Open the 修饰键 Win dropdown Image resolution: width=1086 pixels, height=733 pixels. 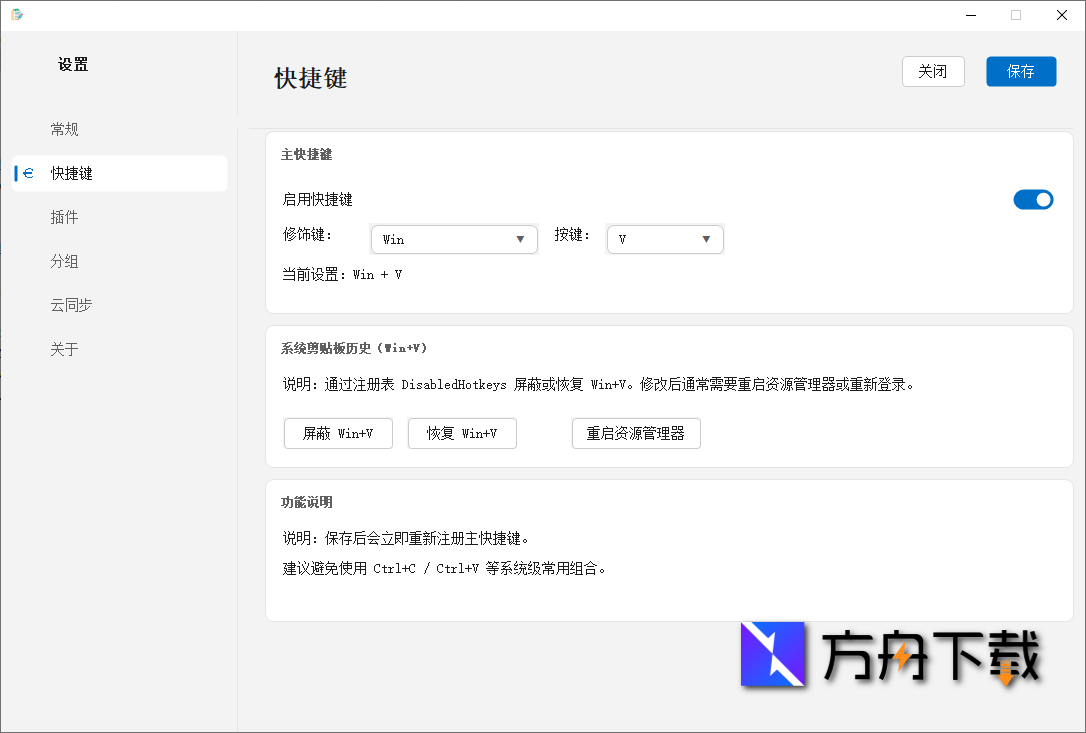click(x=454, y=239)
